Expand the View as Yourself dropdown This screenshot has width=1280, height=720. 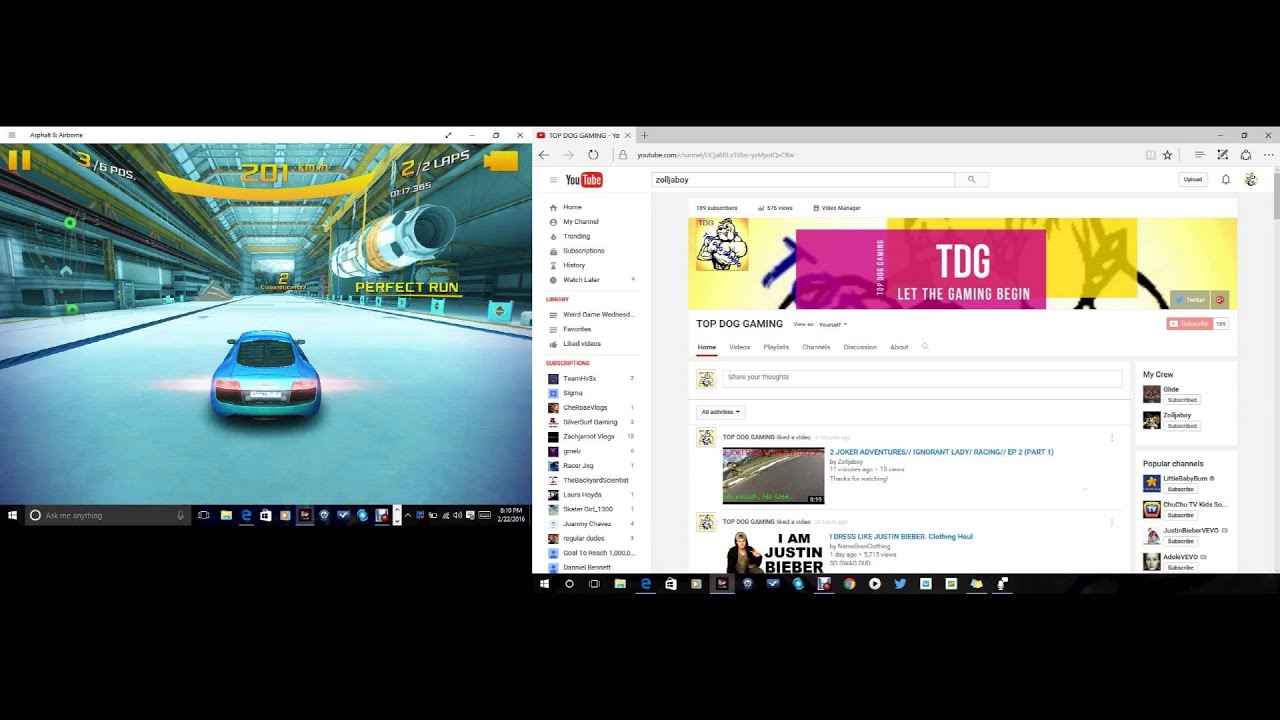pyautogui.click(x=833, y=324)
